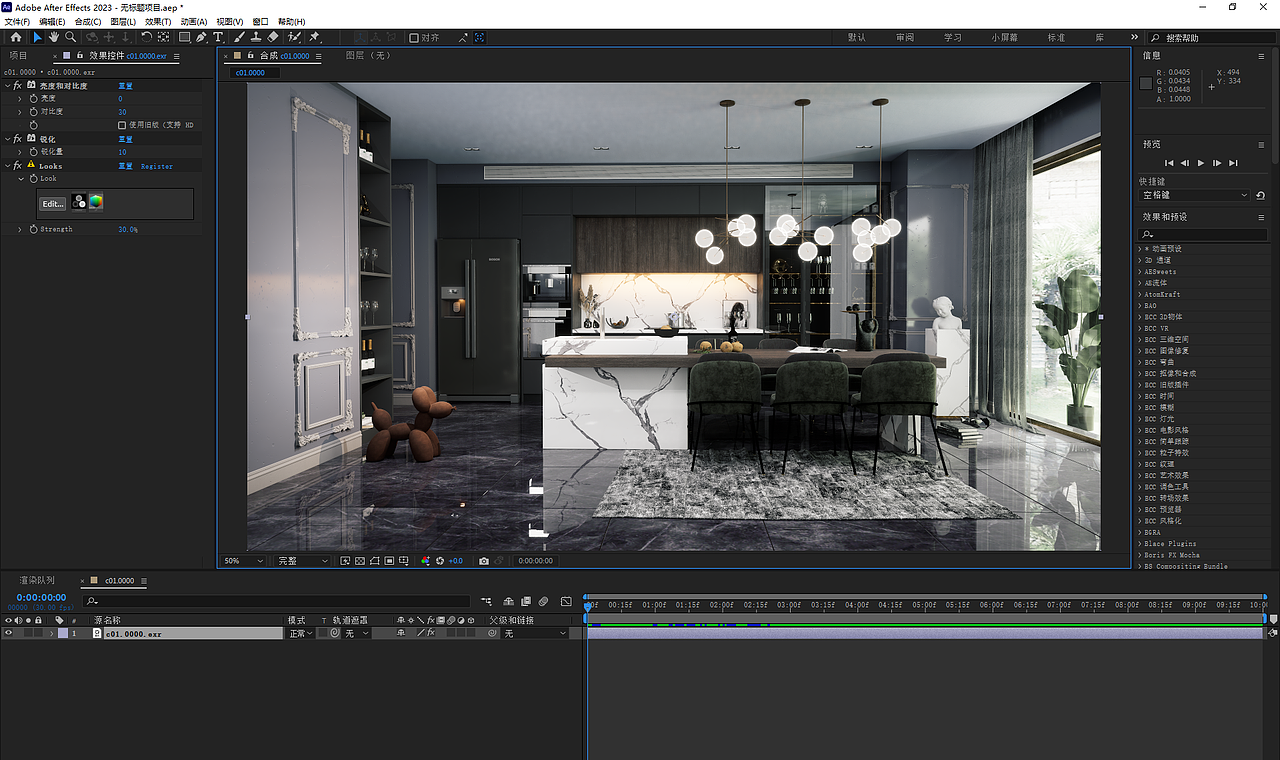Switch to the 项目 panel tab
This screenshot has width=1280, height=760.
click(x=19, y=56)
